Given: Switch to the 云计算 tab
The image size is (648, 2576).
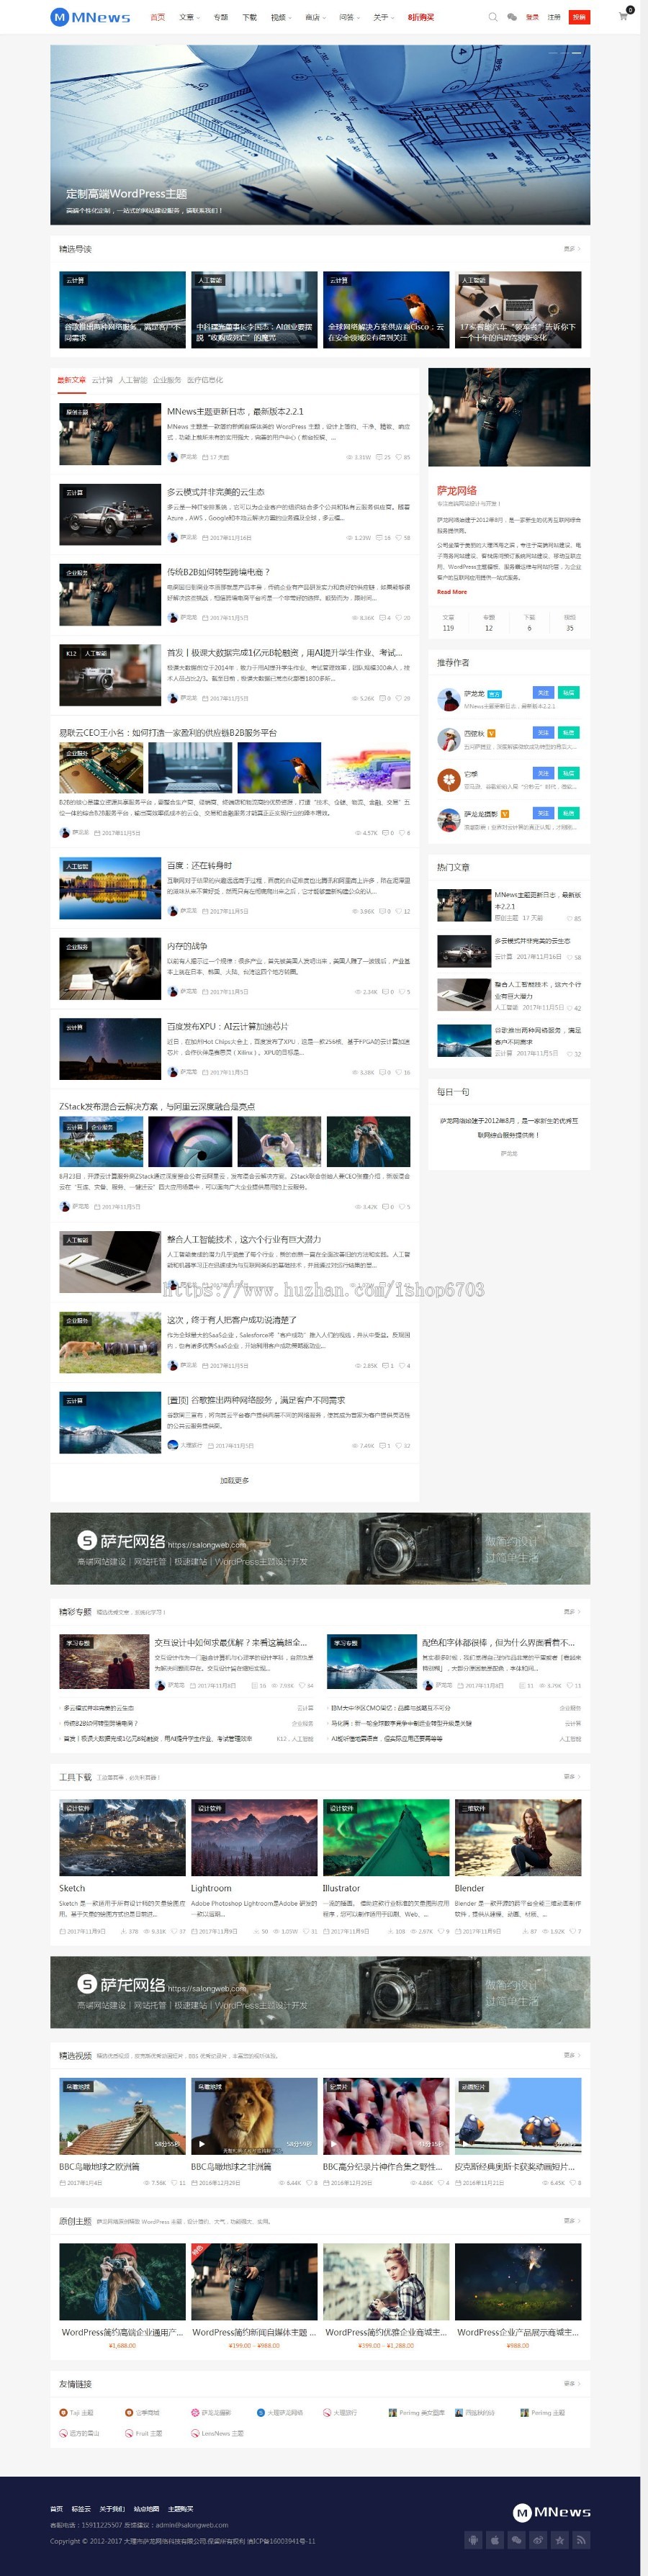Looking at the screenshot, I should [102, 380].
